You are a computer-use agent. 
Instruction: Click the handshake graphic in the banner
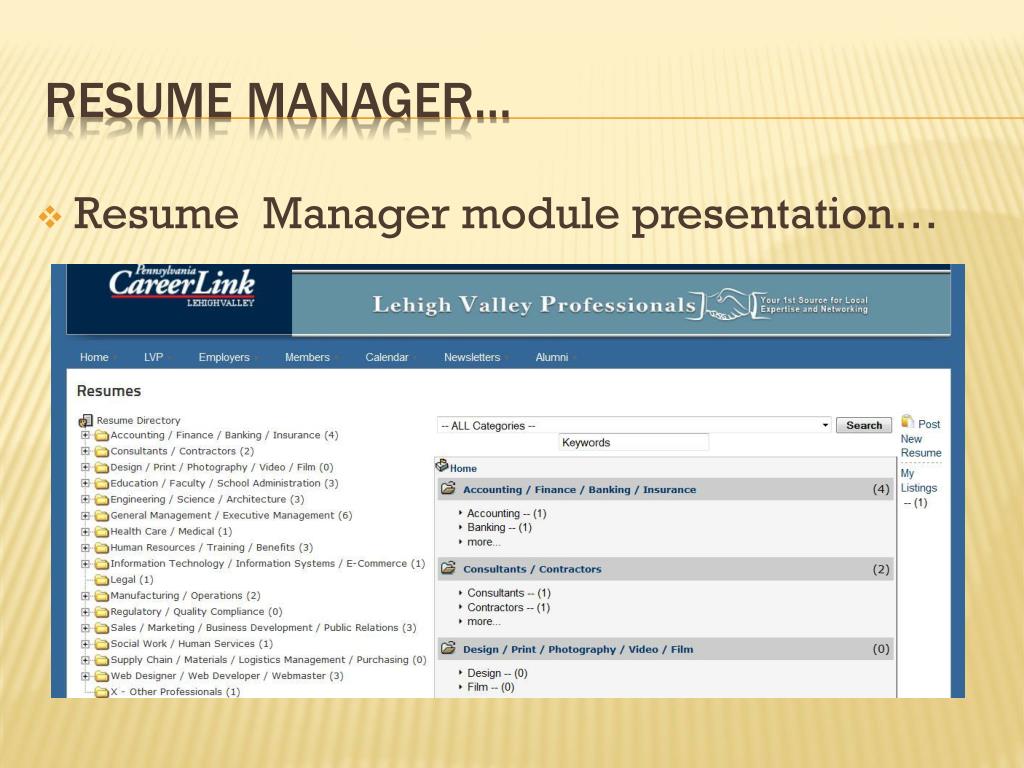728,304
